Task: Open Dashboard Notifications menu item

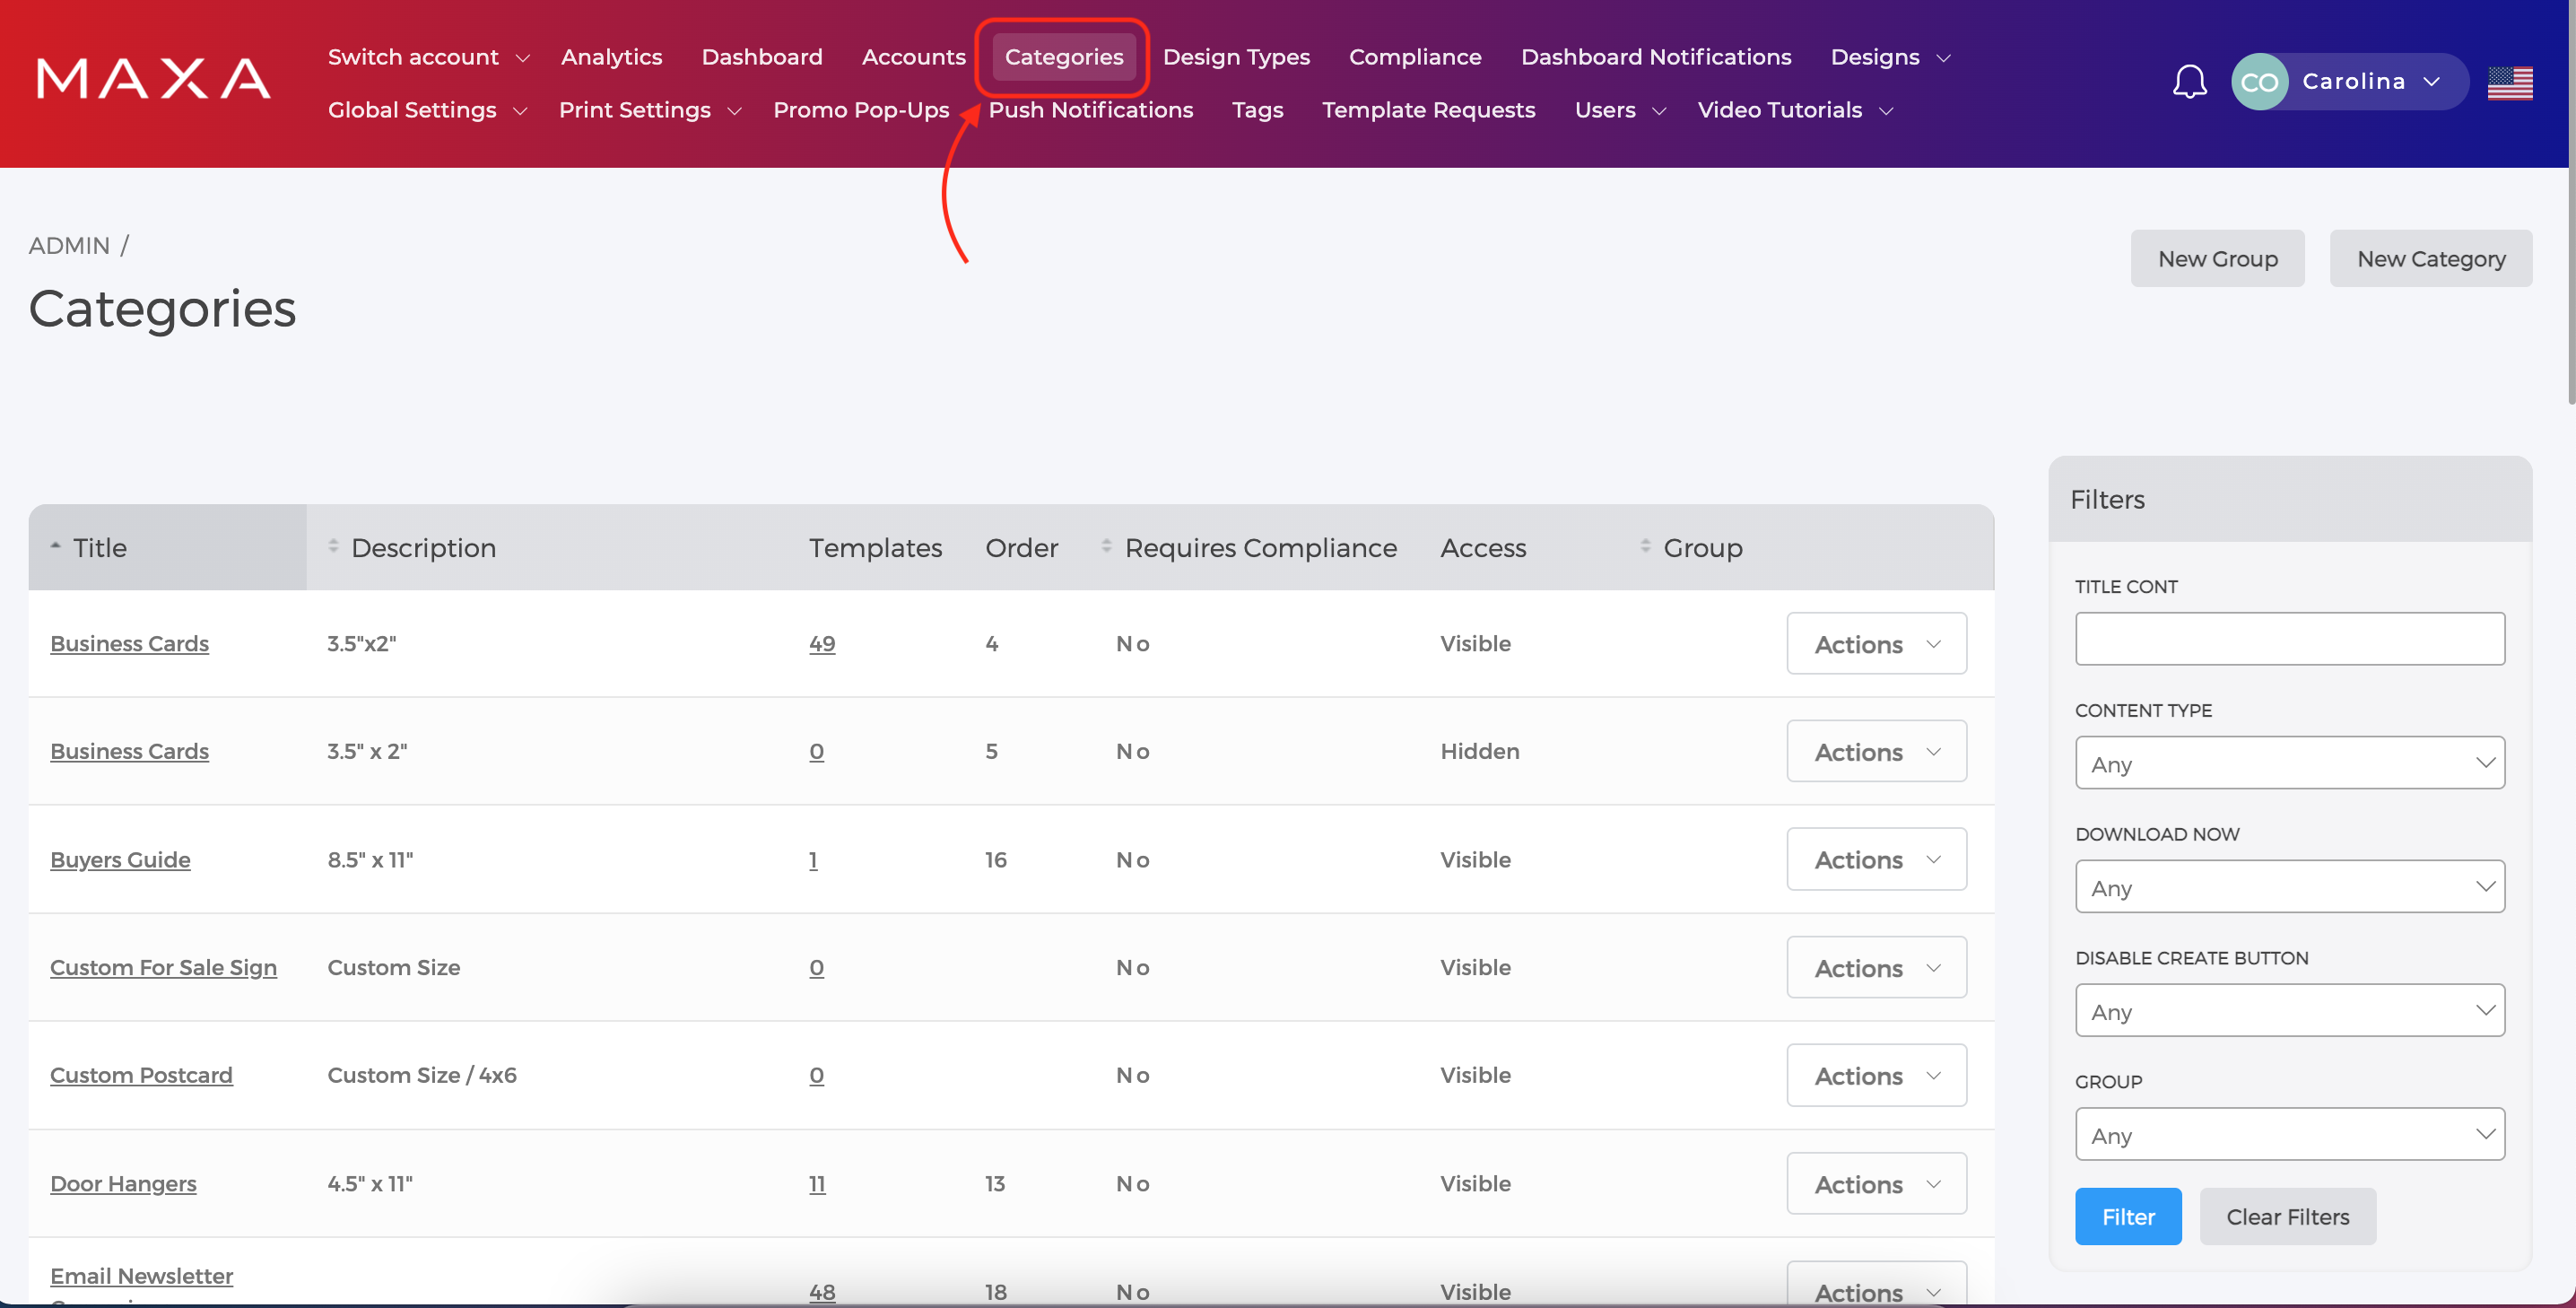Action: [x=1656, y=57]
